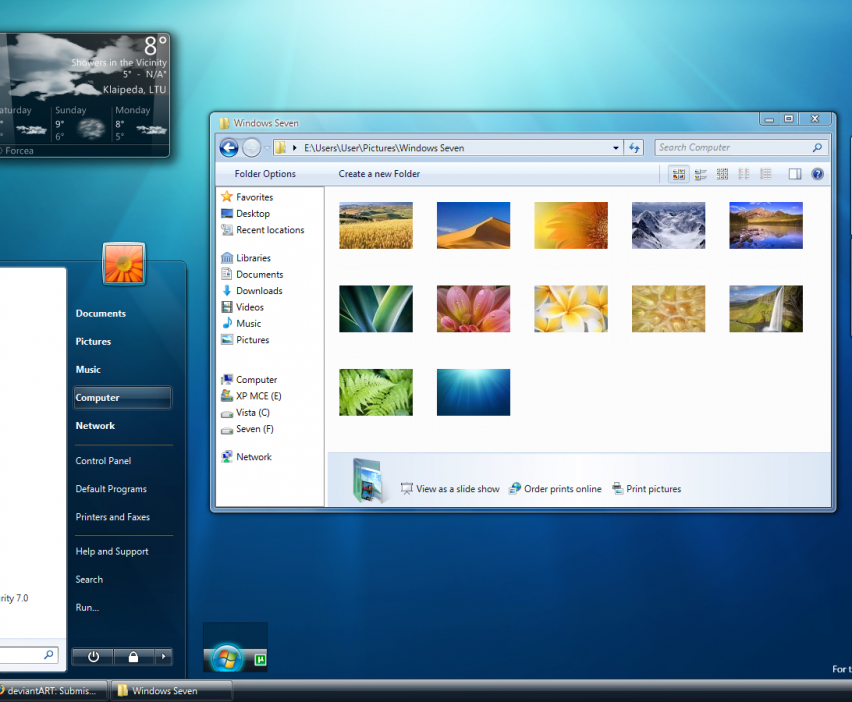The width and height of the screenshot is (852, 702).
Task: Select the Seven (F) drive in navigation pane
Action: pyautogui.click(x=254, y=429)
